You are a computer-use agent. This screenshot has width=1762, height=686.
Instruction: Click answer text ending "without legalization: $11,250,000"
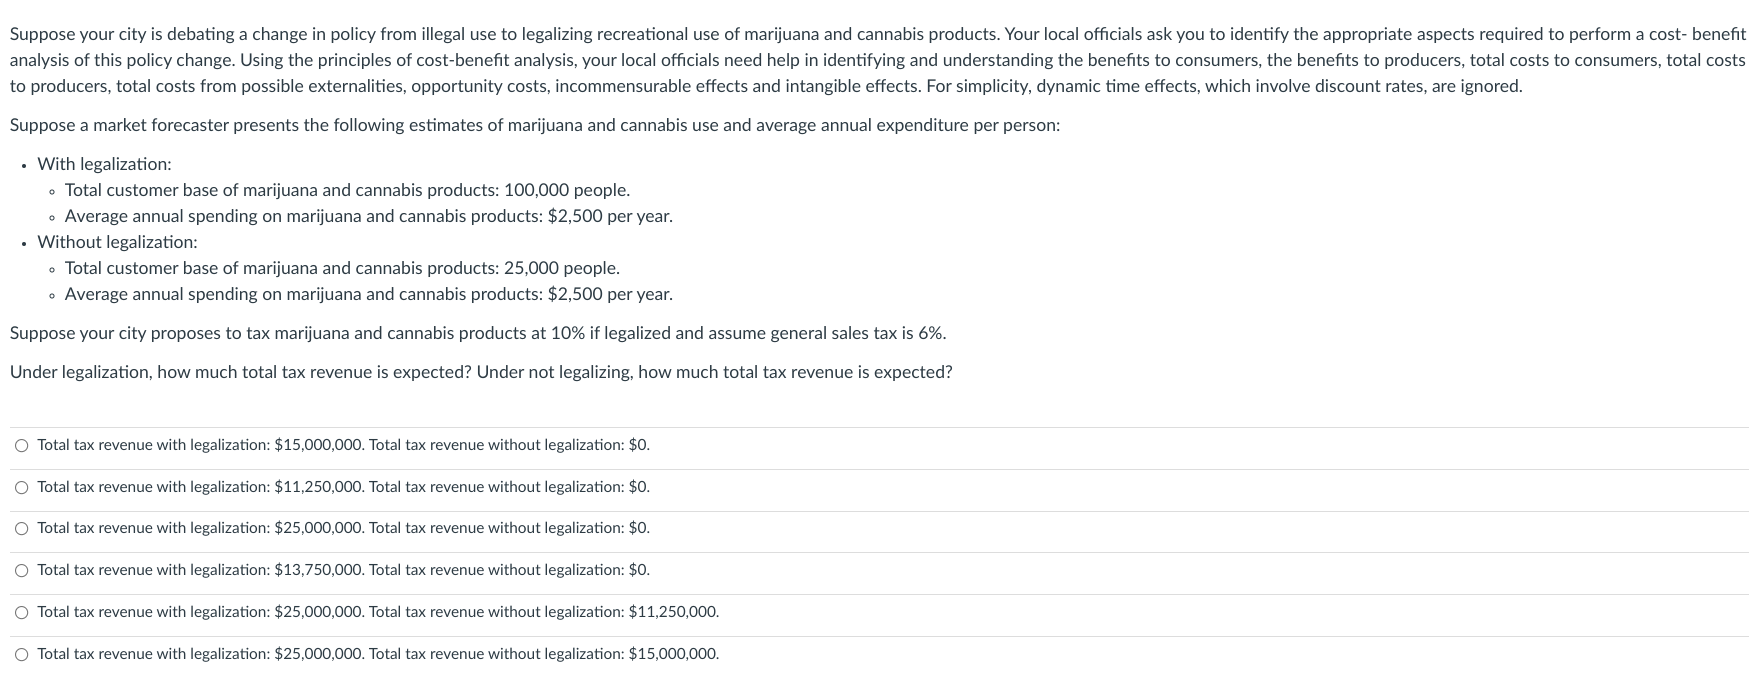pos(378,612)
